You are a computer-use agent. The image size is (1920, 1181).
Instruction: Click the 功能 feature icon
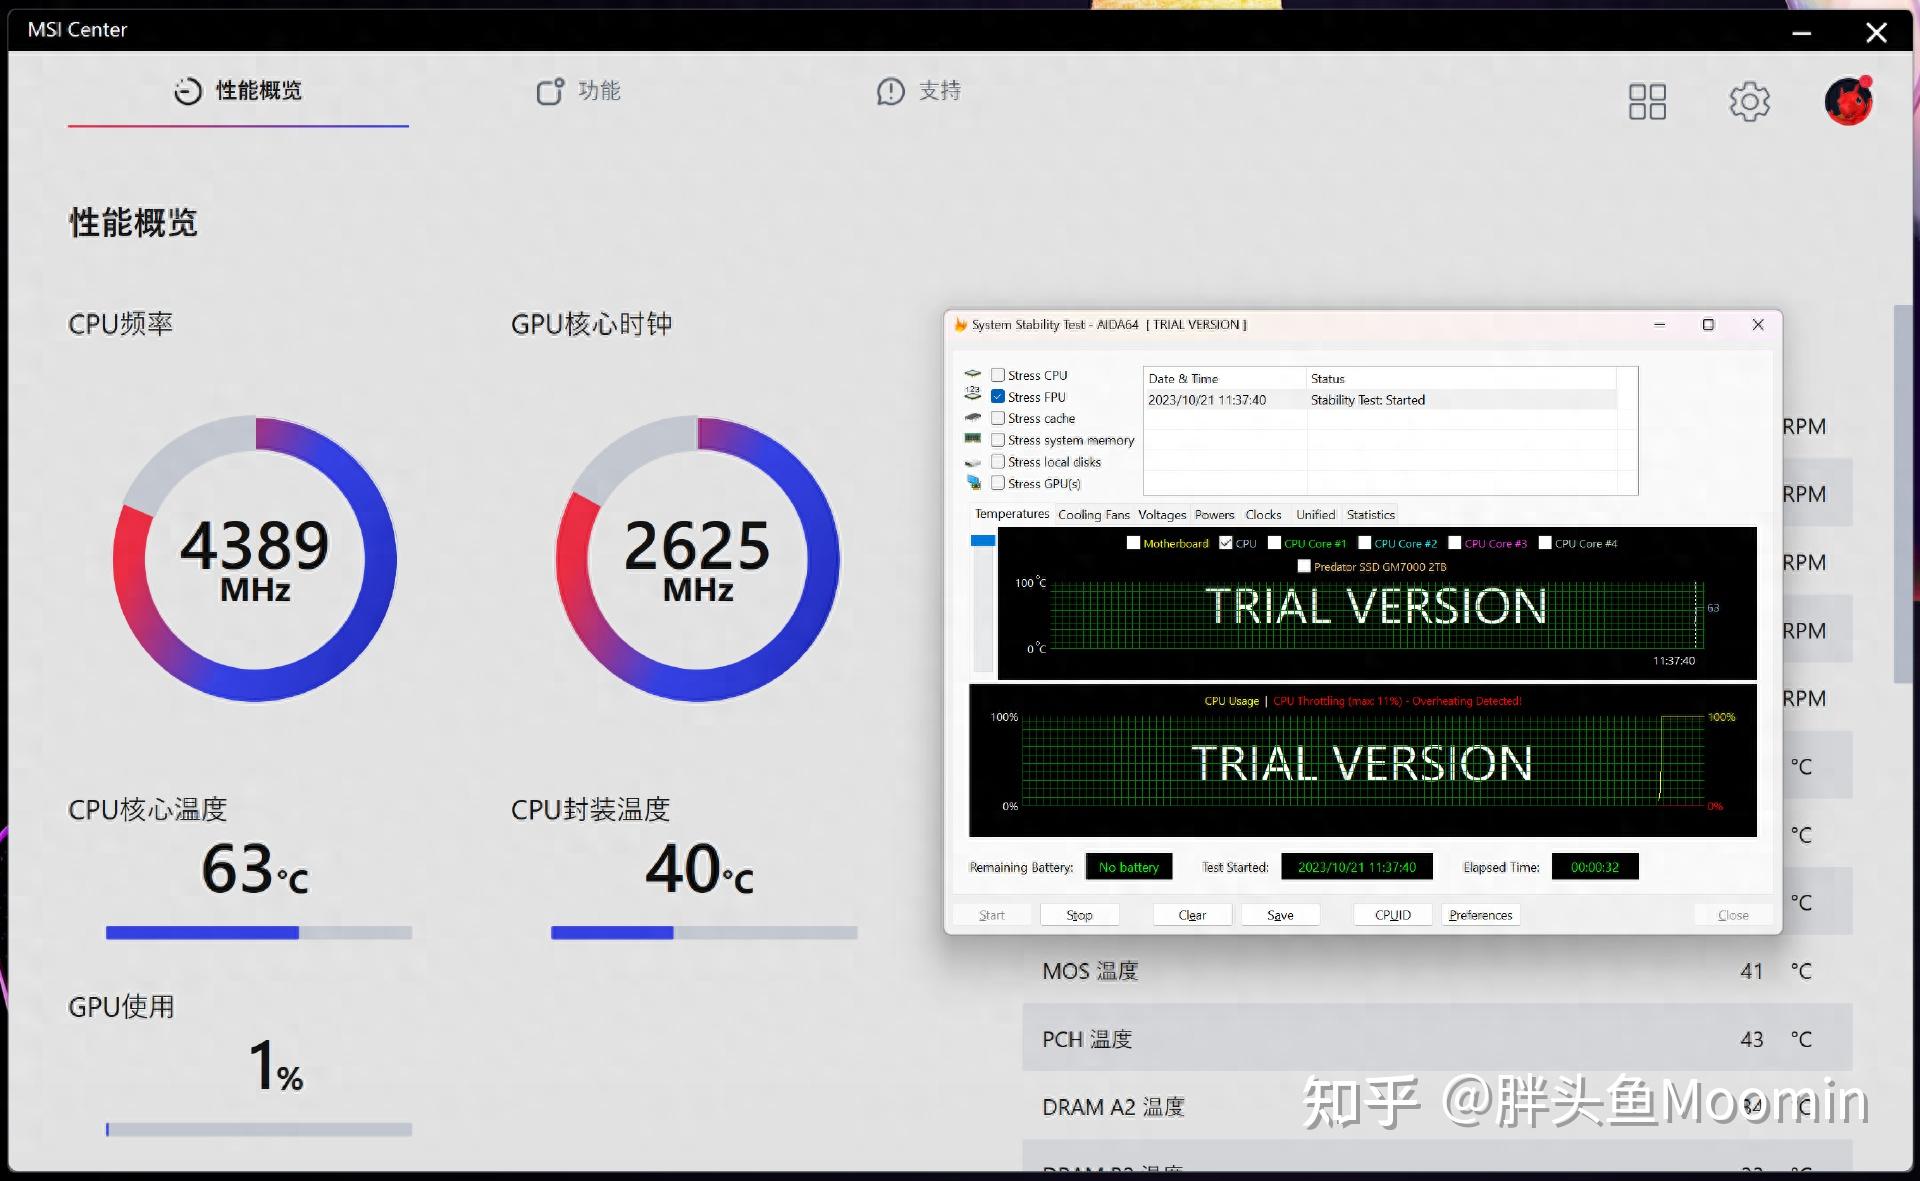550,91
